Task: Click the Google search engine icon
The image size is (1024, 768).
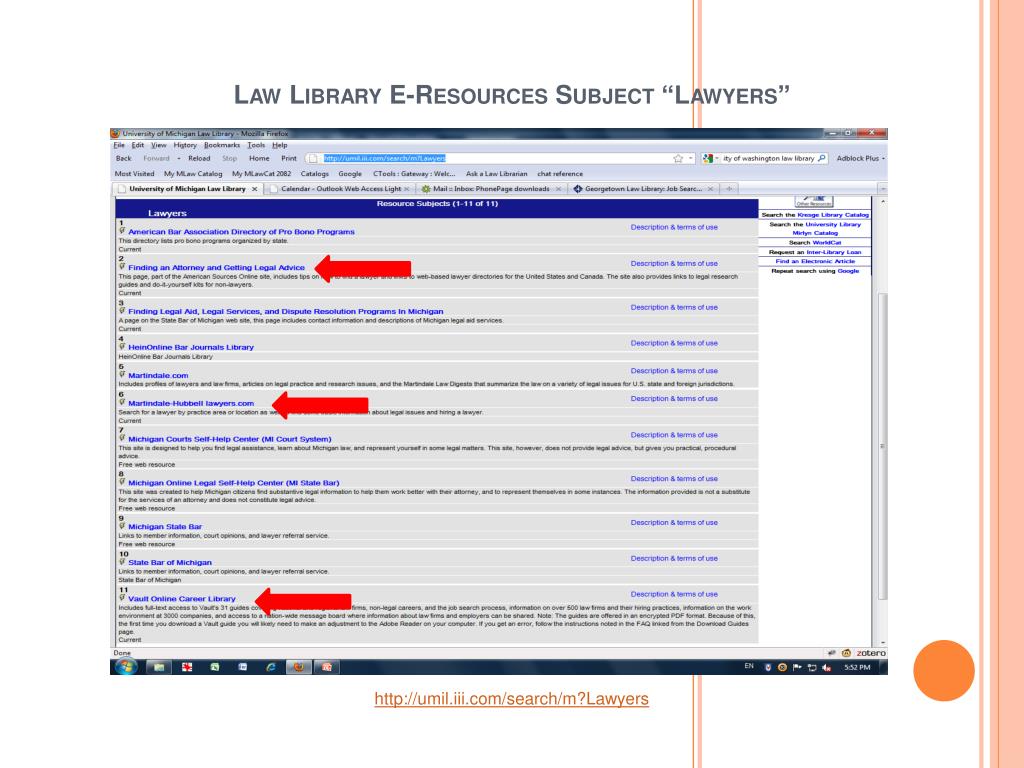Action: coord(707,159)
